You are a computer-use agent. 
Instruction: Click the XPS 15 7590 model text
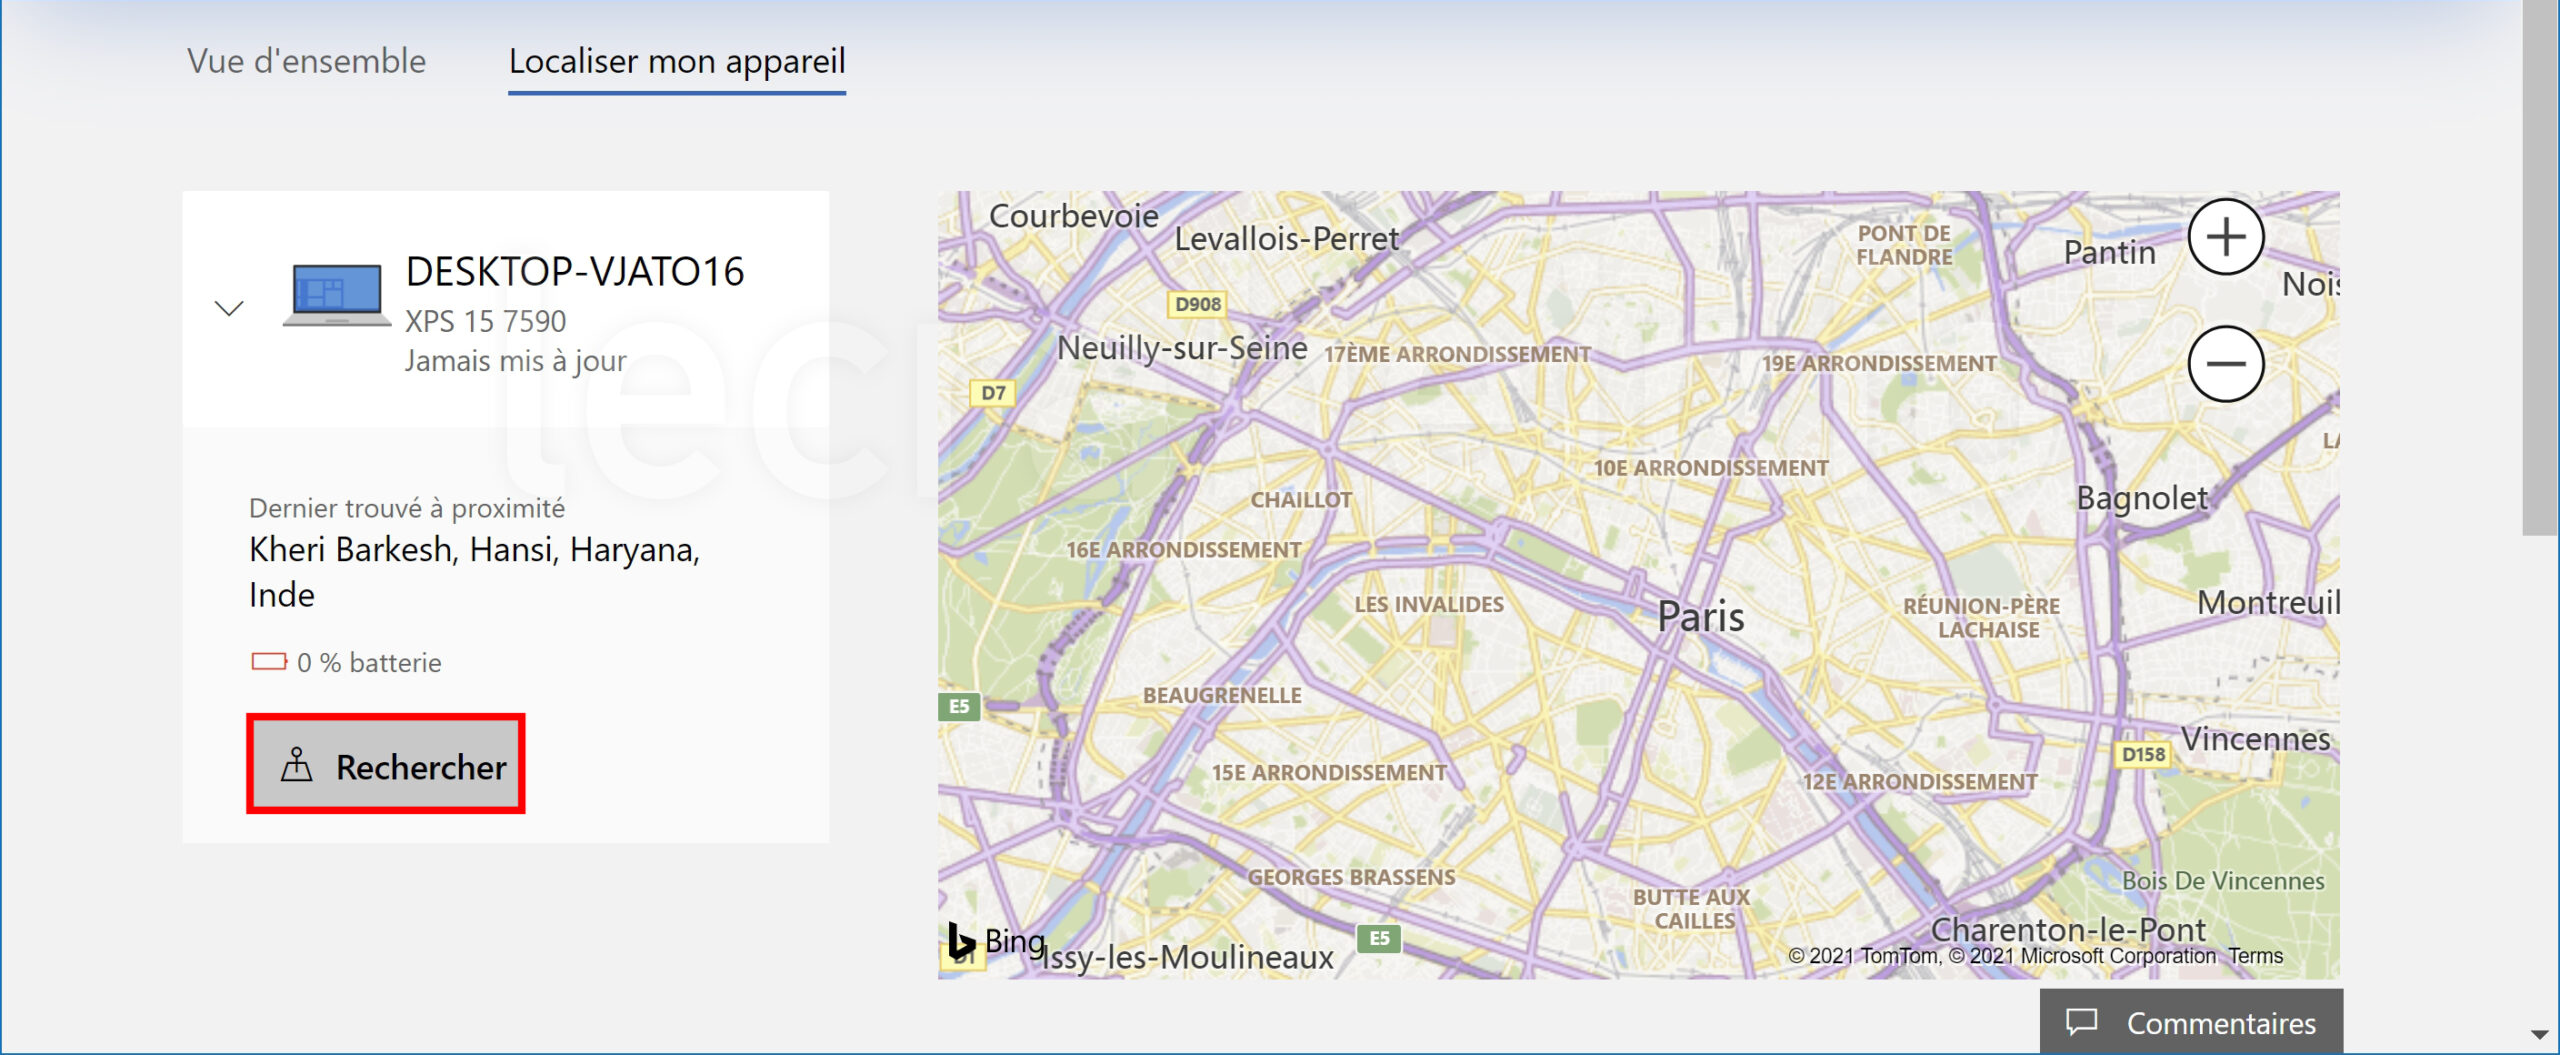point(485,321)
